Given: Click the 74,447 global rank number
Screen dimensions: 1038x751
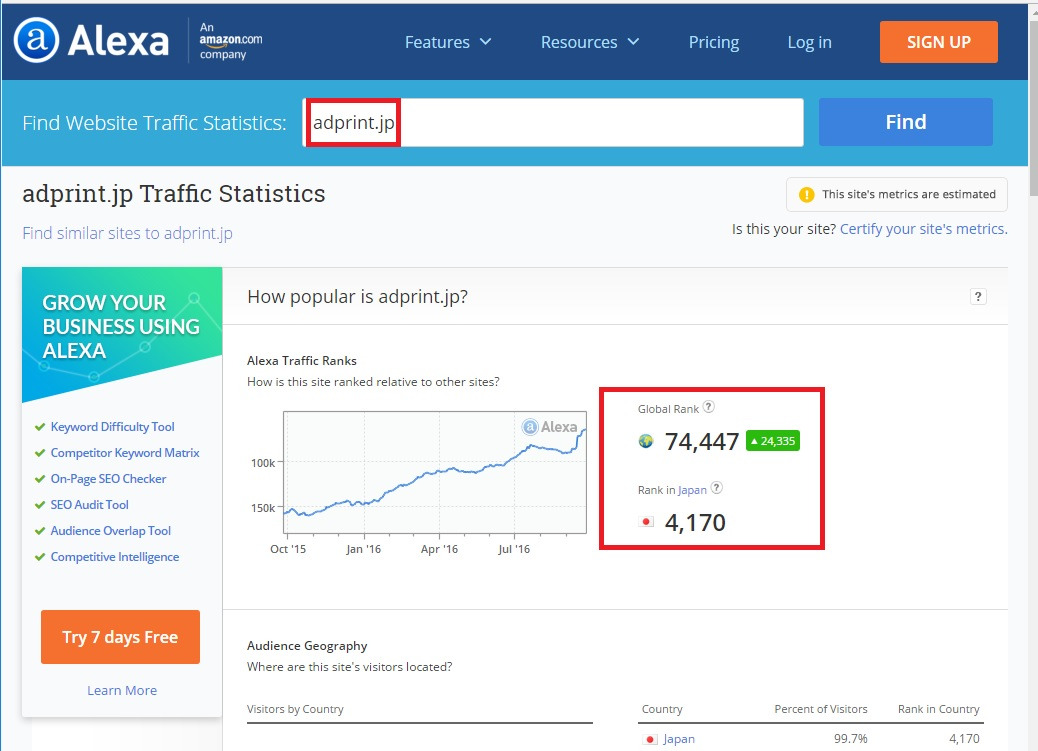Looking at the screenshot, I should (702, 442).
